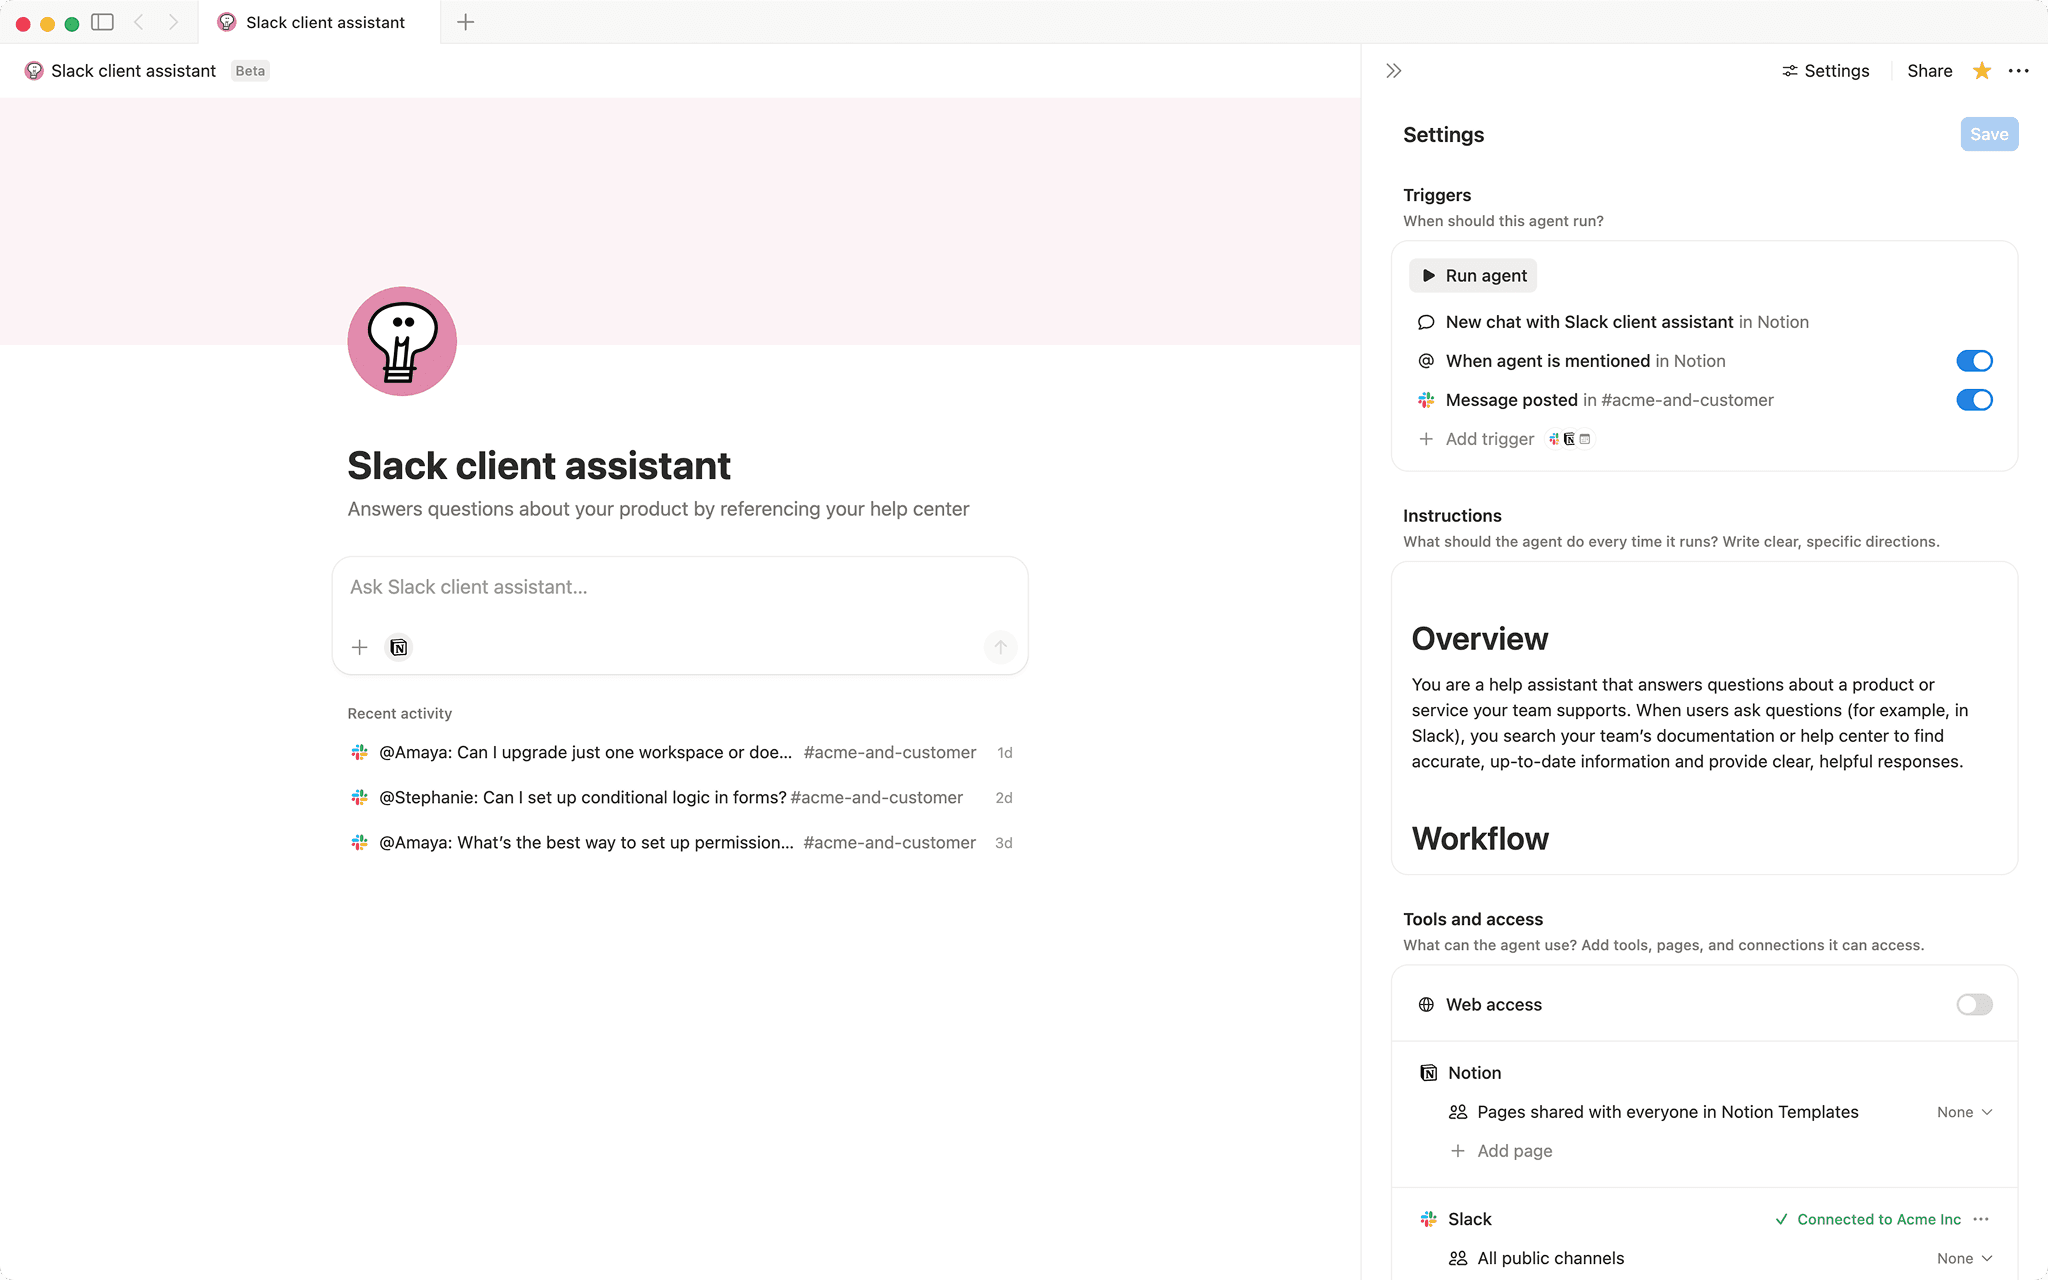Switch to the Slack client assistant browser tab

(x=315, y=21)
